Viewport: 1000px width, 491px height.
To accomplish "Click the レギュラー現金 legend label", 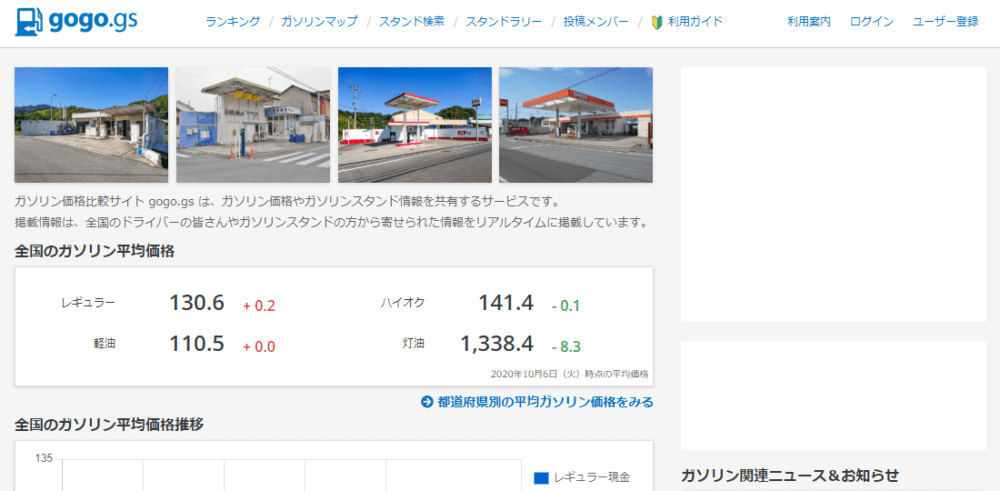I will [592, 477].
